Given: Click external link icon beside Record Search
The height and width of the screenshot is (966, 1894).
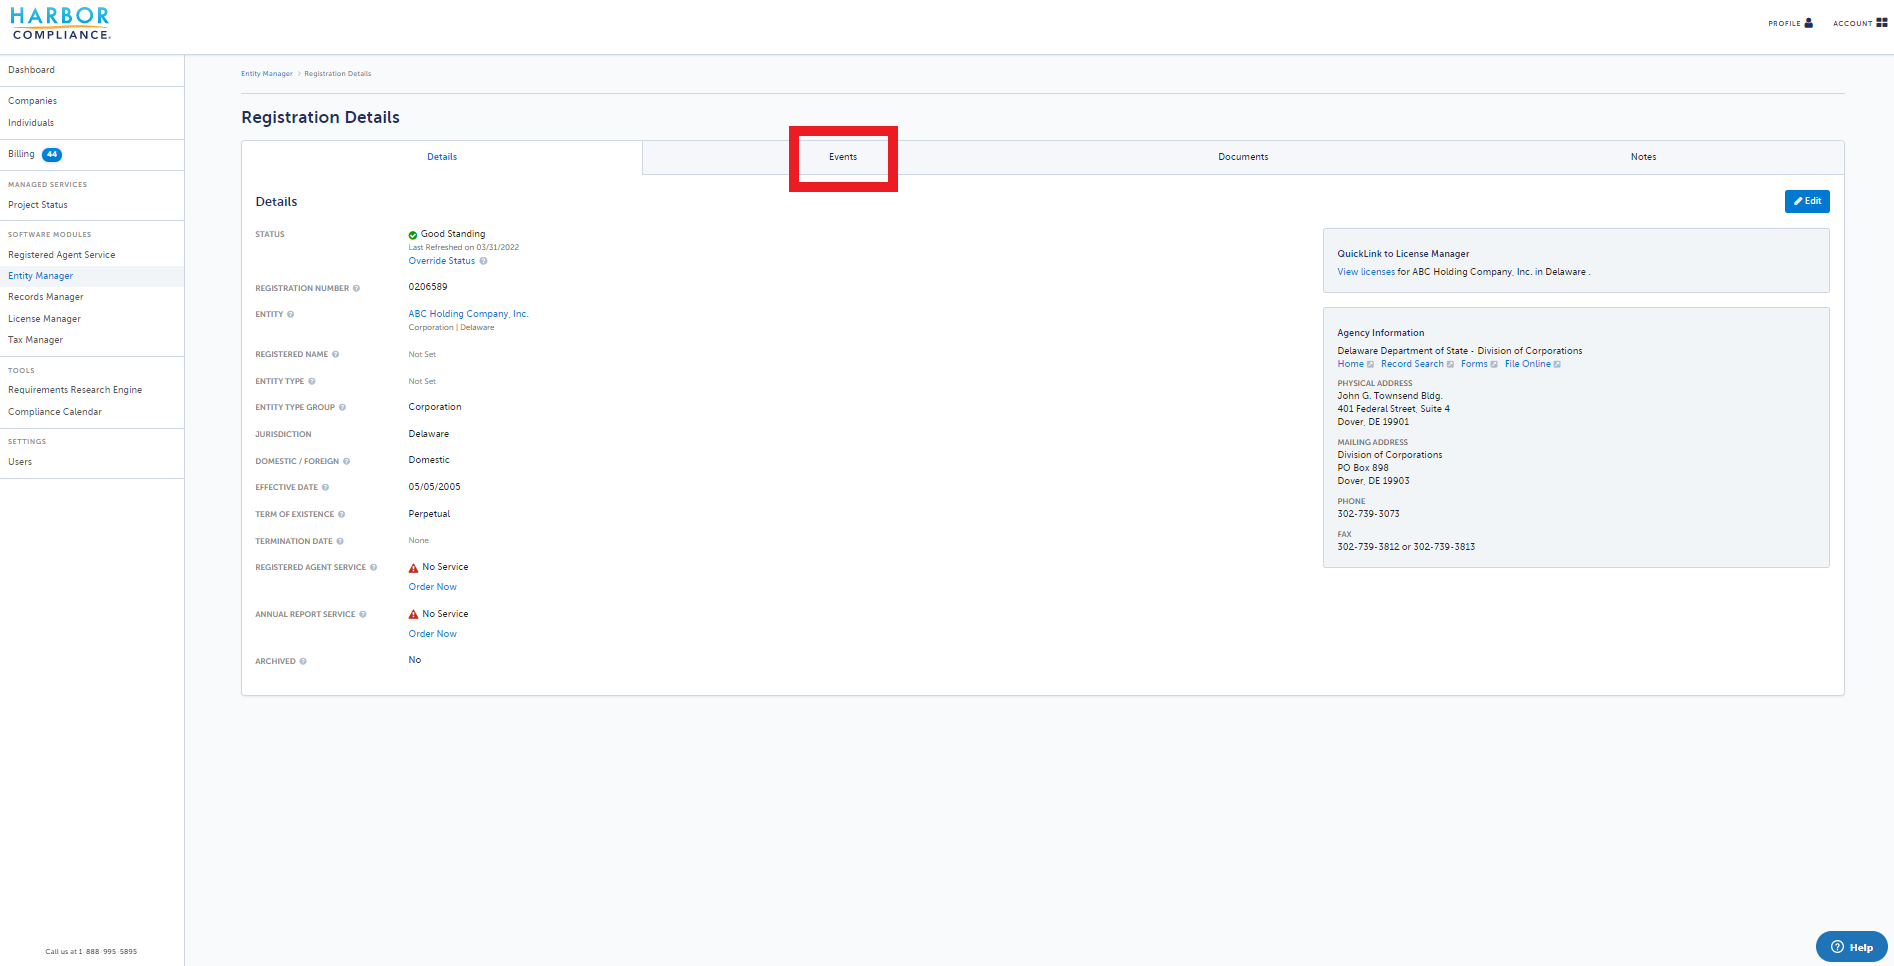Looking at the screenshot, I should point(1450,364).
